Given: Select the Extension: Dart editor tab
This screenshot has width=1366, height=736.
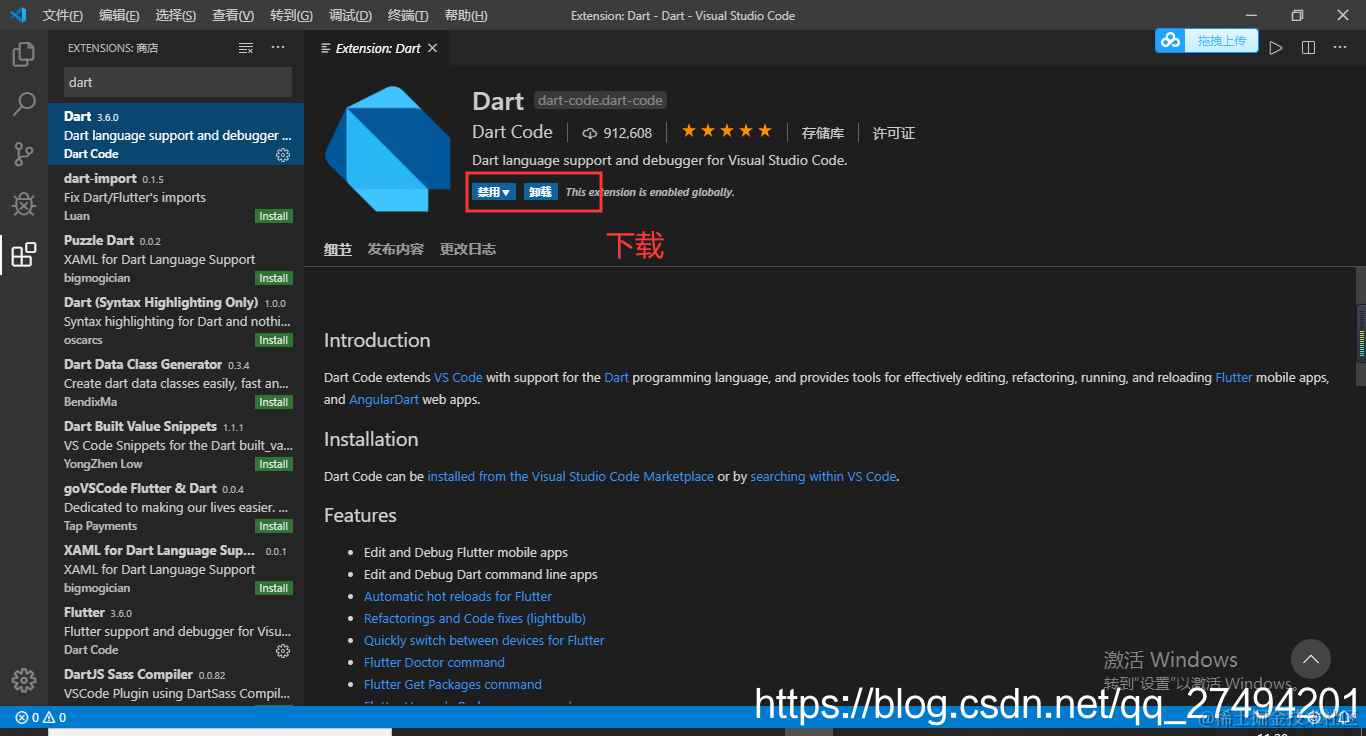Looking at the screenshot, I should [x=378, y=48].
